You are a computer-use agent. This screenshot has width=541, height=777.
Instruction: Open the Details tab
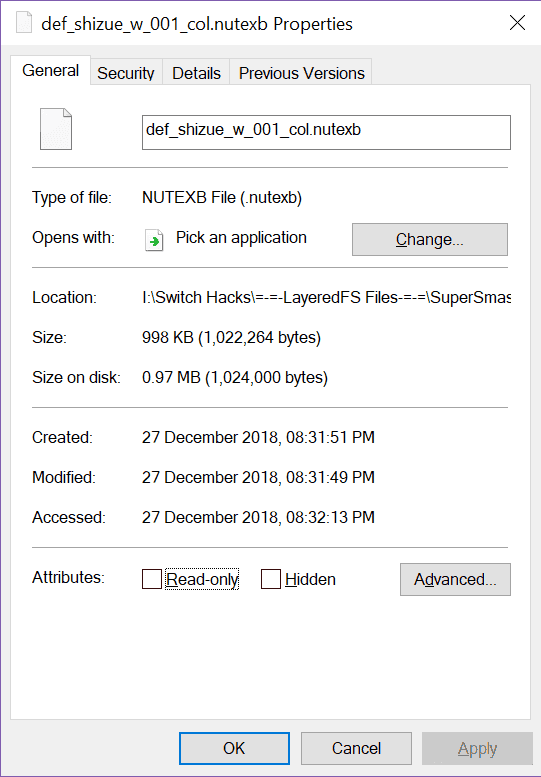pos(196,73)
